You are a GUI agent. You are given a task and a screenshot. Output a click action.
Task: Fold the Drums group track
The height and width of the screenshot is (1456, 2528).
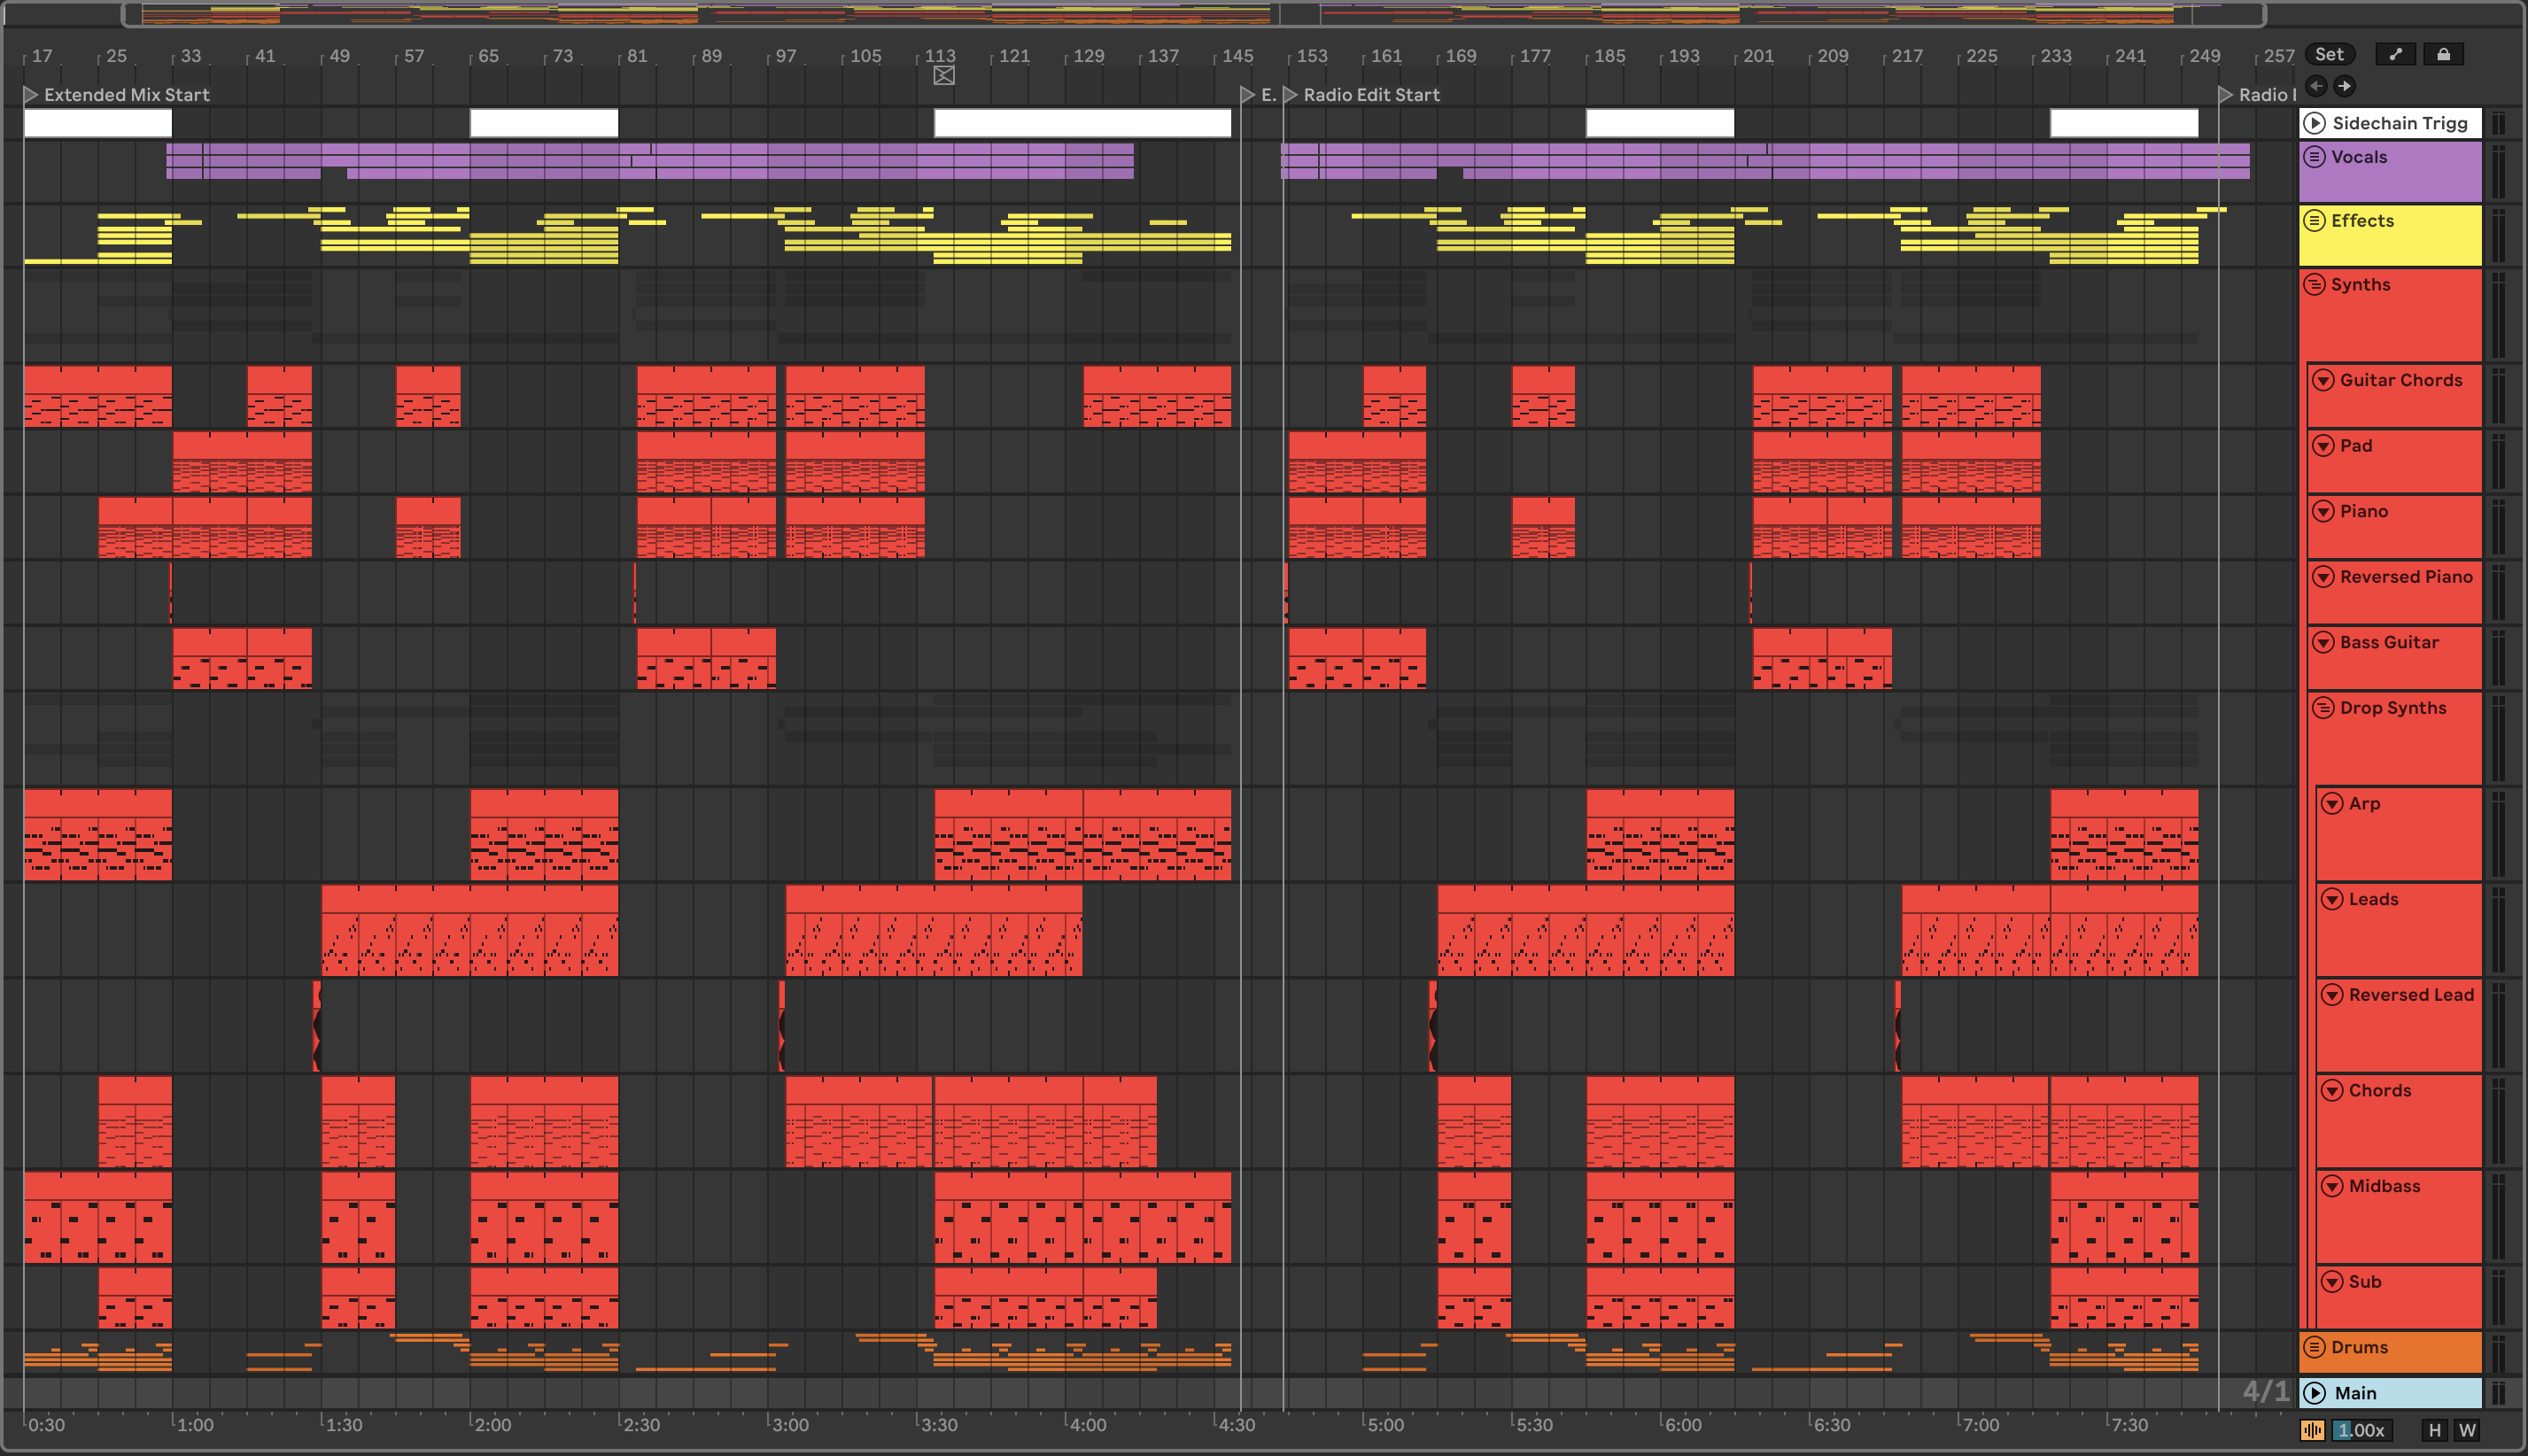(x=2314, y=1347)
